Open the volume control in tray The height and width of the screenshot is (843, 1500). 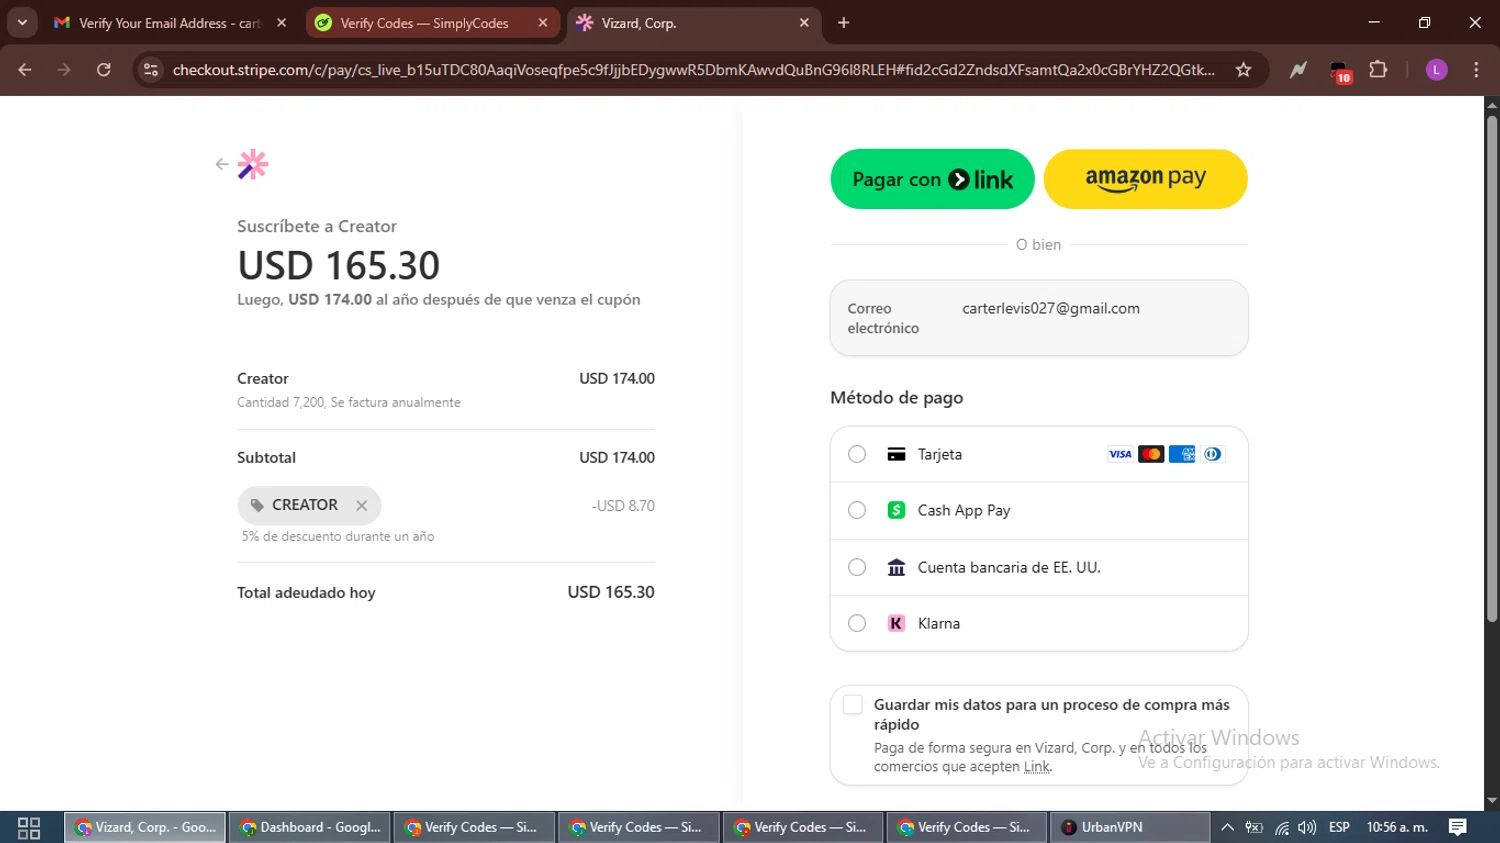pos(1307,828)
